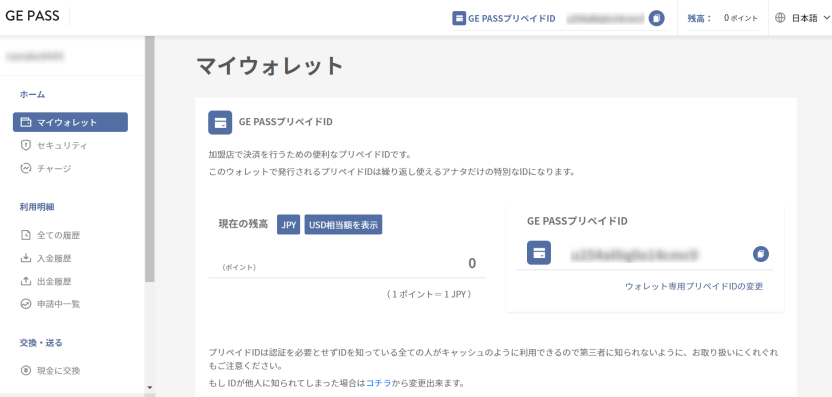Screen dimensions: 832x397
Task: Click the コチラ link to change ID
Action: click(x=378, y=382)
